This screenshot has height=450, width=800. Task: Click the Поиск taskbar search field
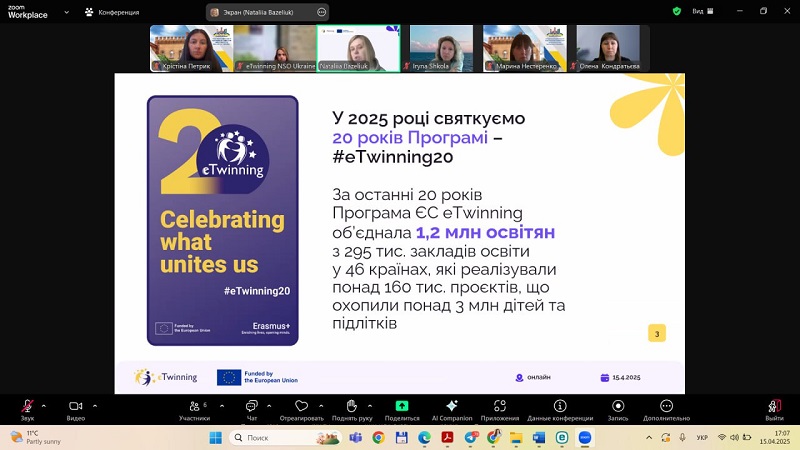click(x=286, y=437)
